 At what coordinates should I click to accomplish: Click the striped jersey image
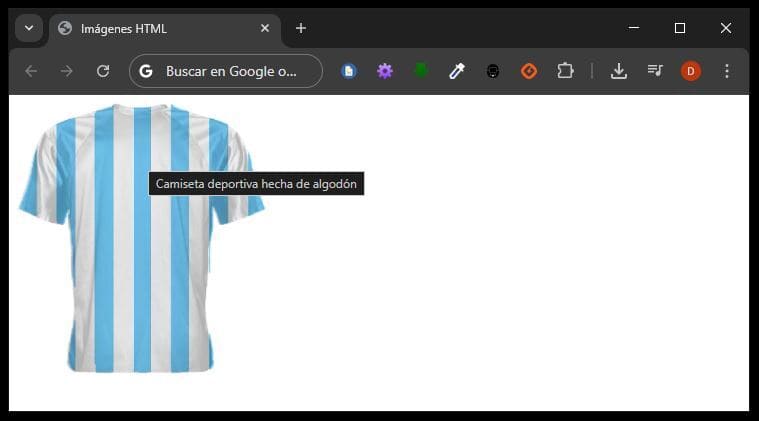pyautogui.click(x=141, y=238)
